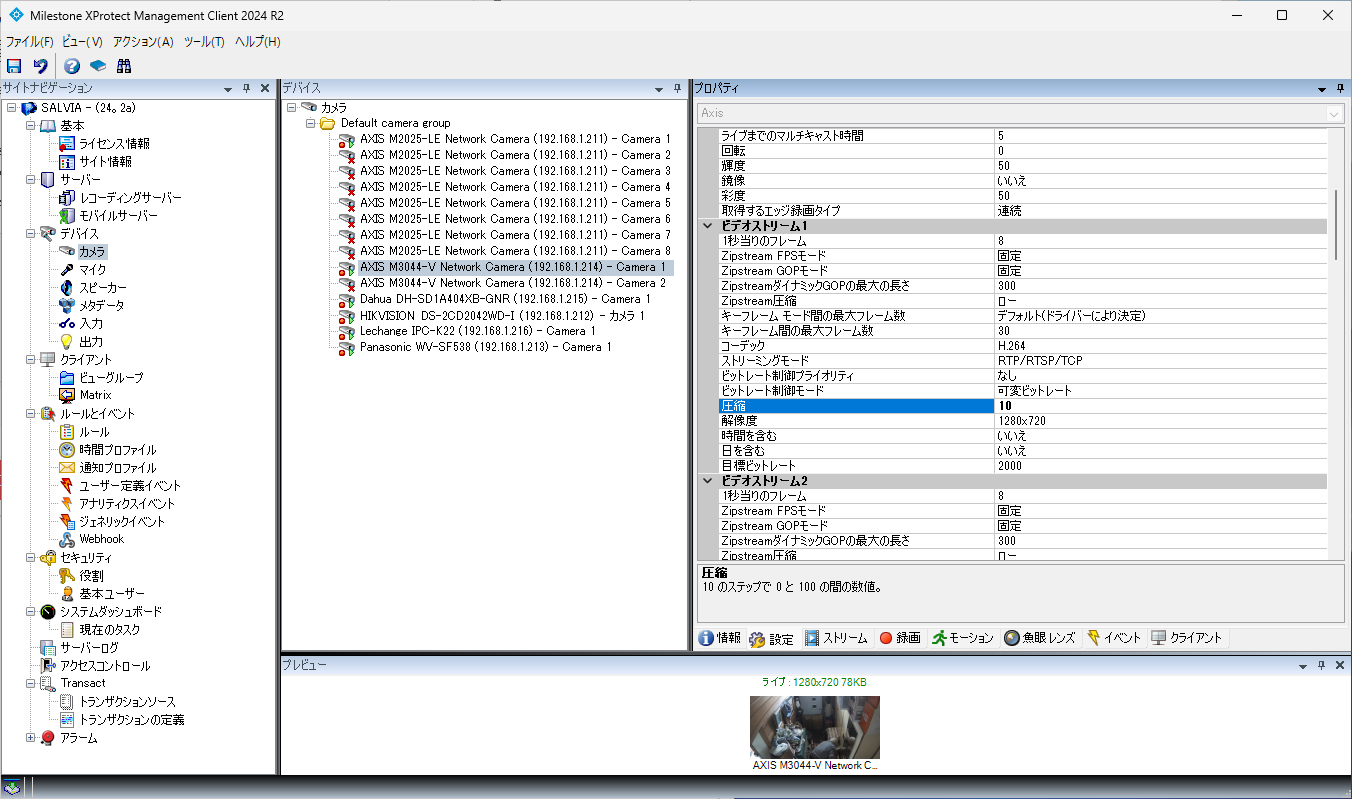Open 現在のタスク node
This screenshot has width=1352, height=799.
click(110, 630)
